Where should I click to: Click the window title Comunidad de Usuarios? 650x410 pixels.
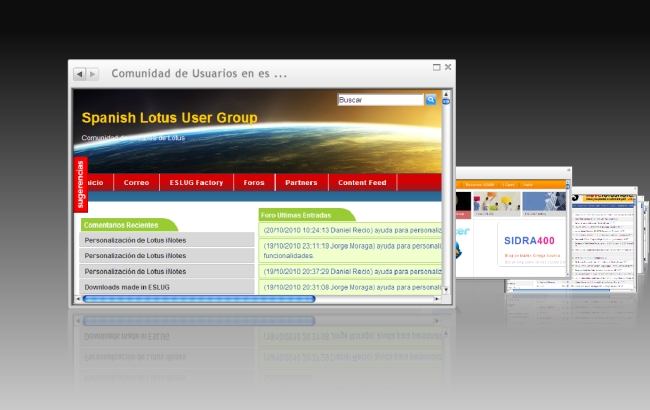(199, 74)
